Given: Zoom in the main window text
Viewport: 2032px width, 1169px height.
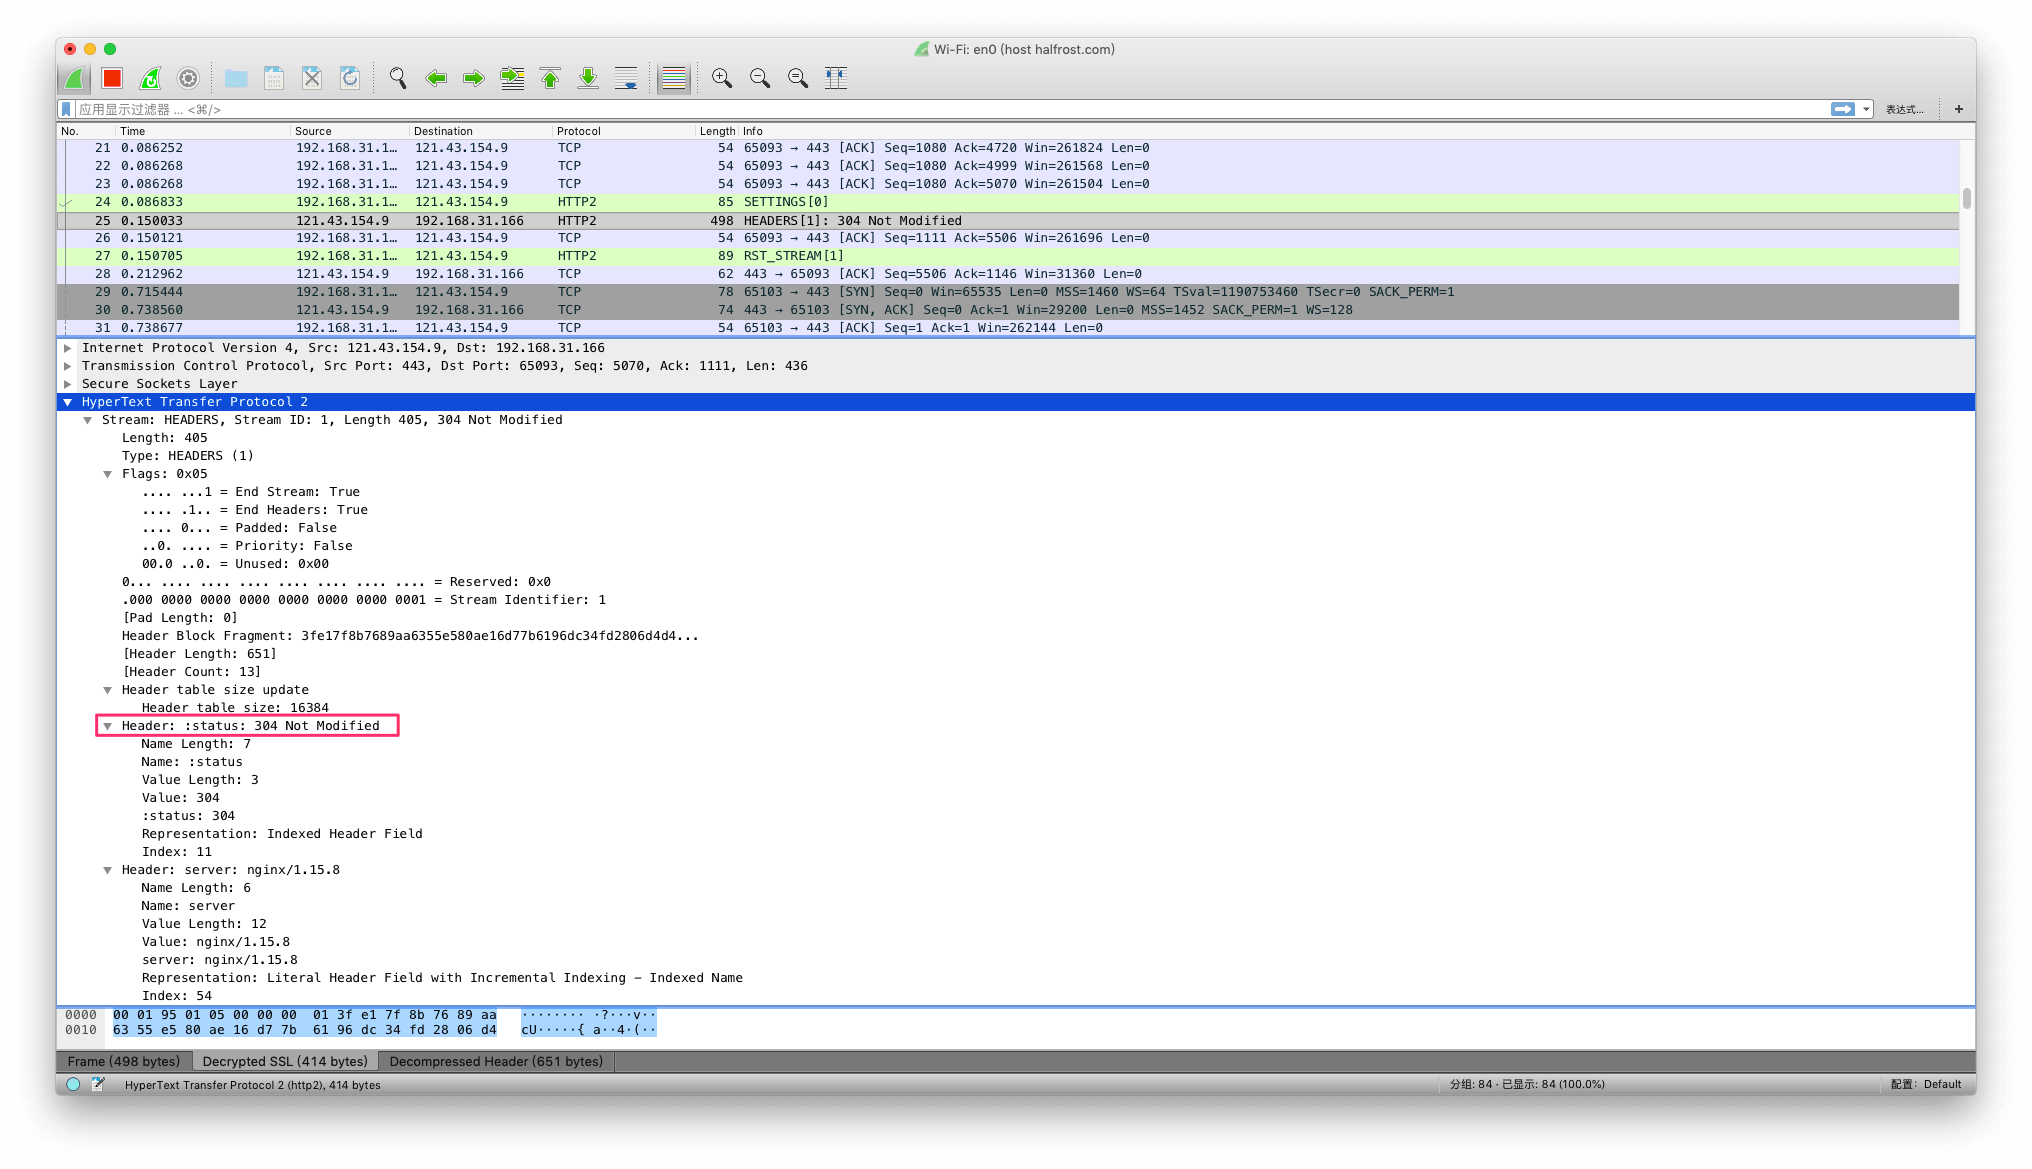Looking at the screenshot, I should (x=722, y=78).
